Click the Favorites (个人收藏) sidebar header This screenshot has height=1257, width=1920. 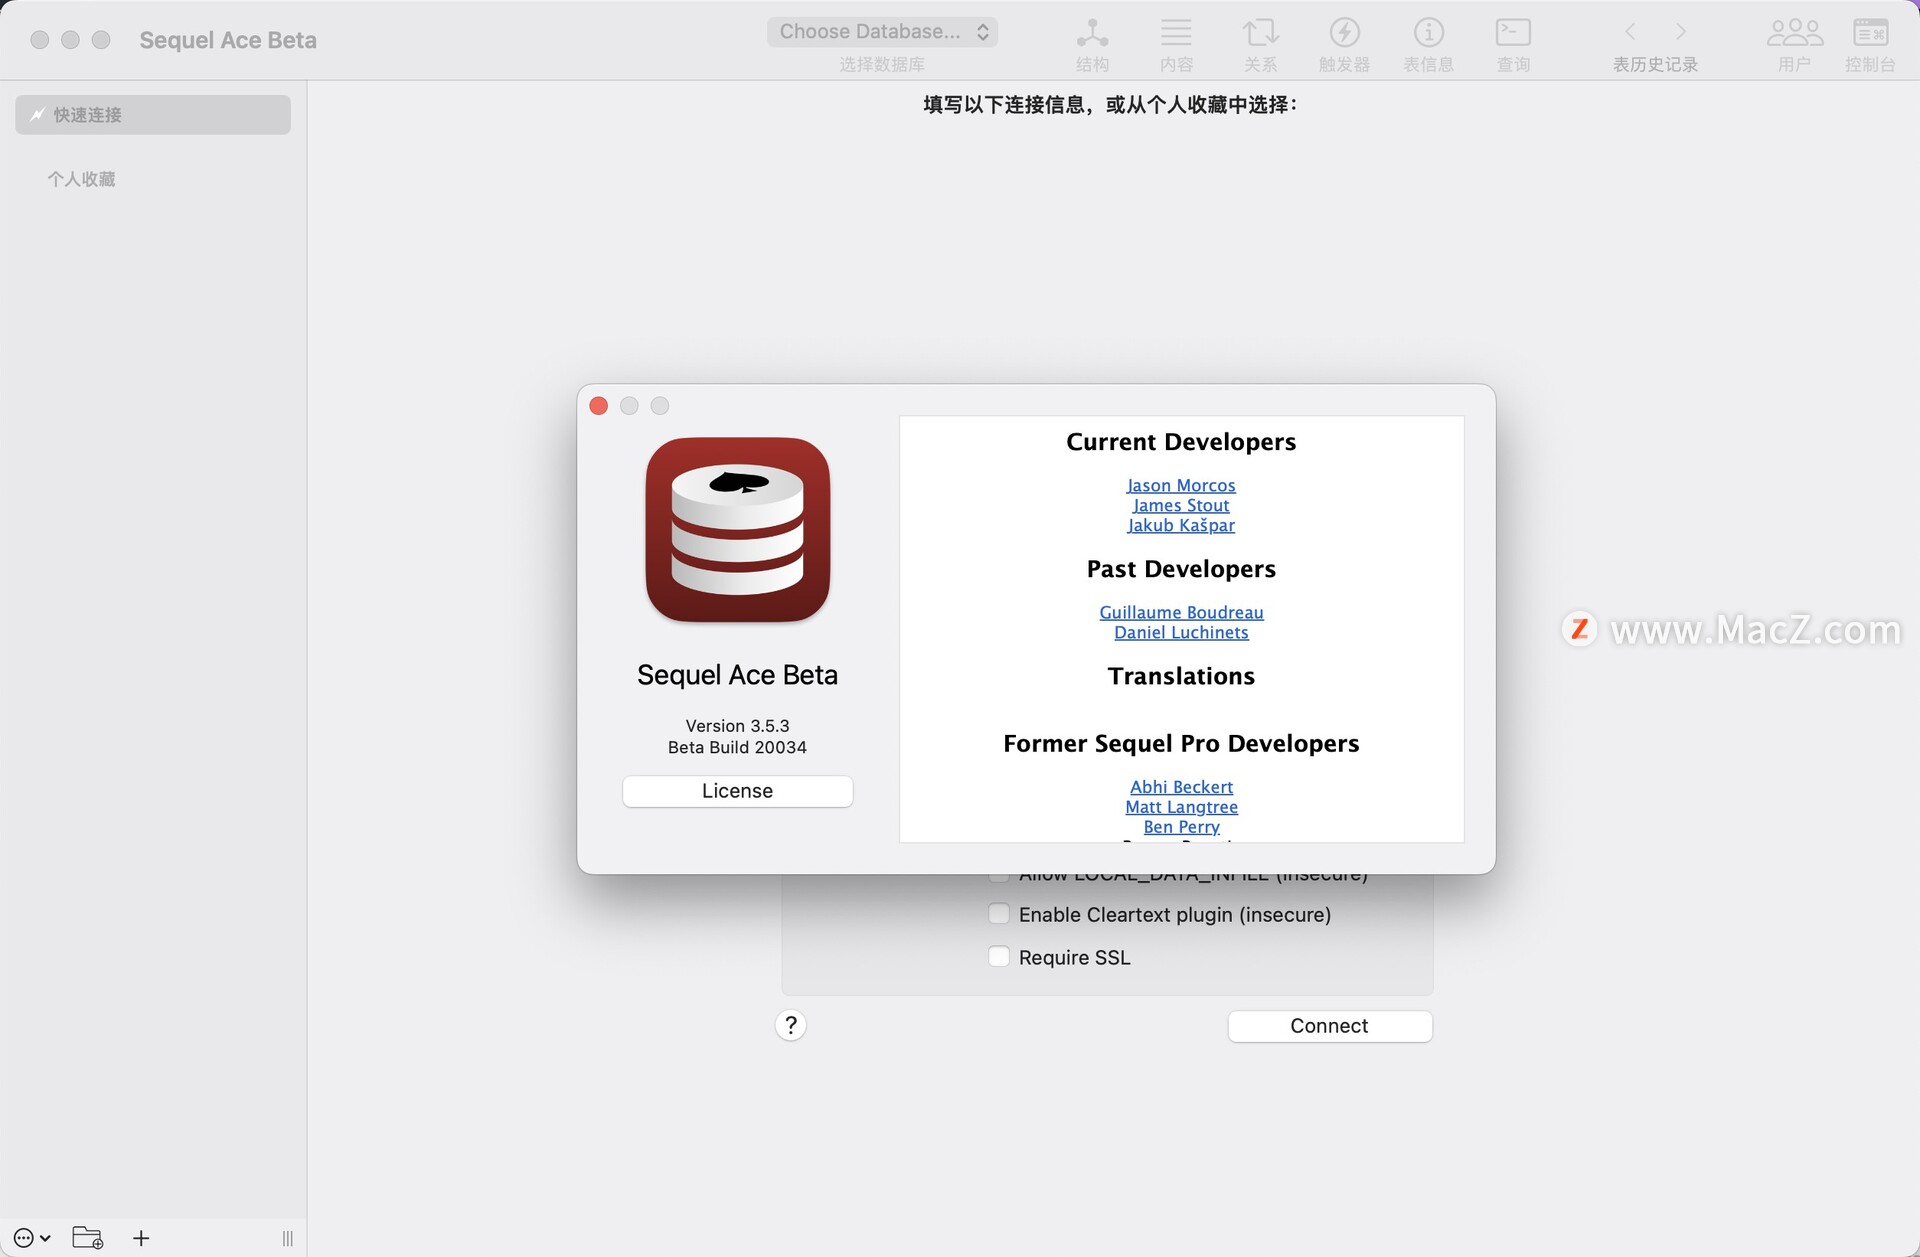click(x=81, y=179)
